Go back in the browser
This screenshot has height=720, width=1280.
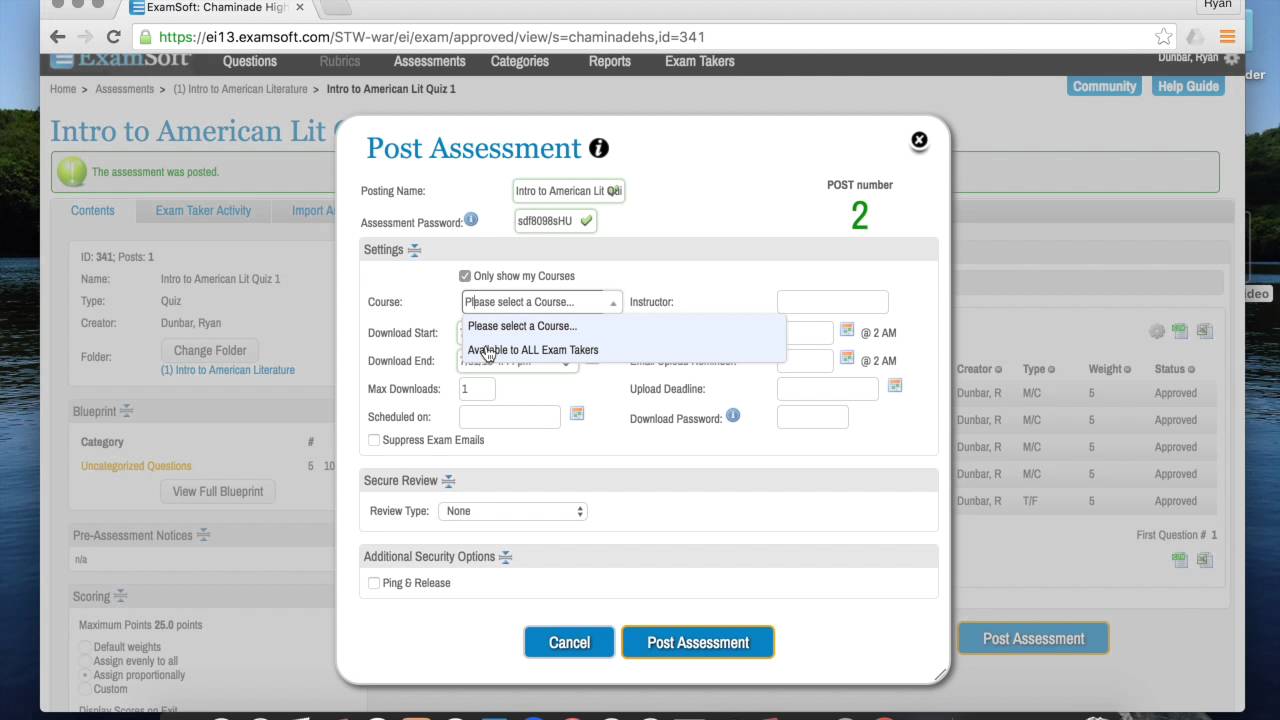click(58, 37)
